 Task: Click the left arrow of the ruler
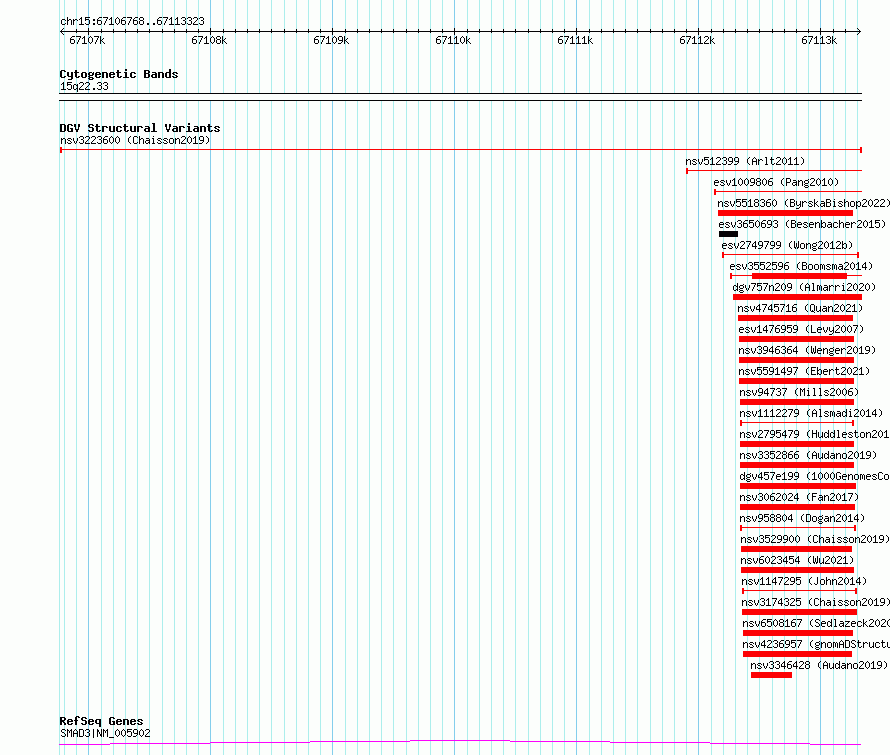[62, 32]
